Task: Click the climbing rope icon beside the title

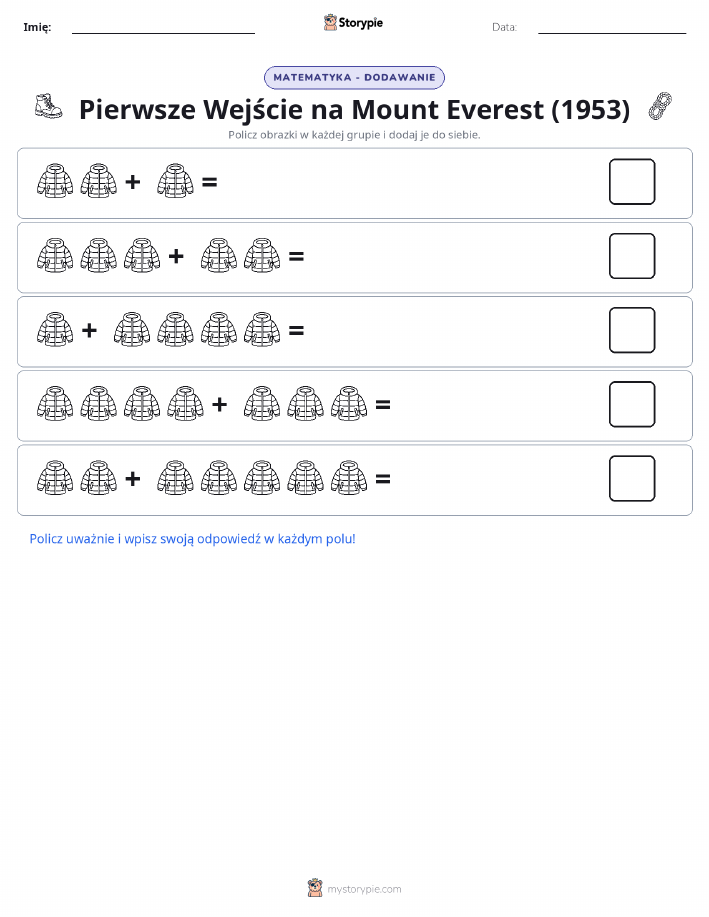Action: tap(660, 106)
